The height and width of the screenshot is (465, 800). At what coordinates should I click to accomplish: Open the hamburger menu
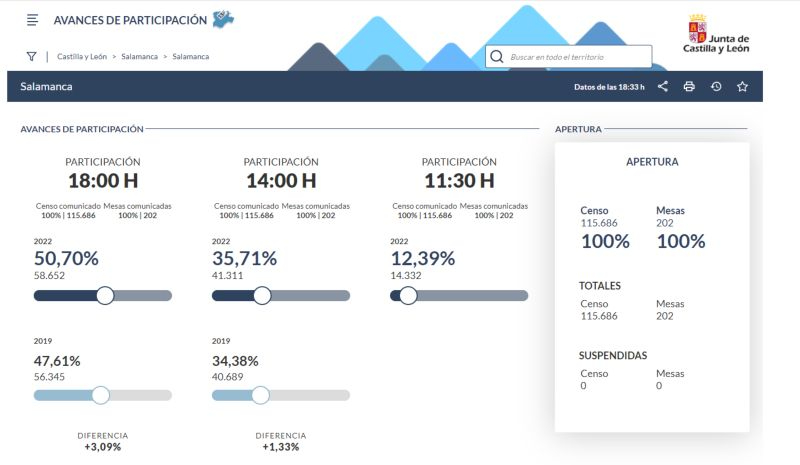click(33, 20)
